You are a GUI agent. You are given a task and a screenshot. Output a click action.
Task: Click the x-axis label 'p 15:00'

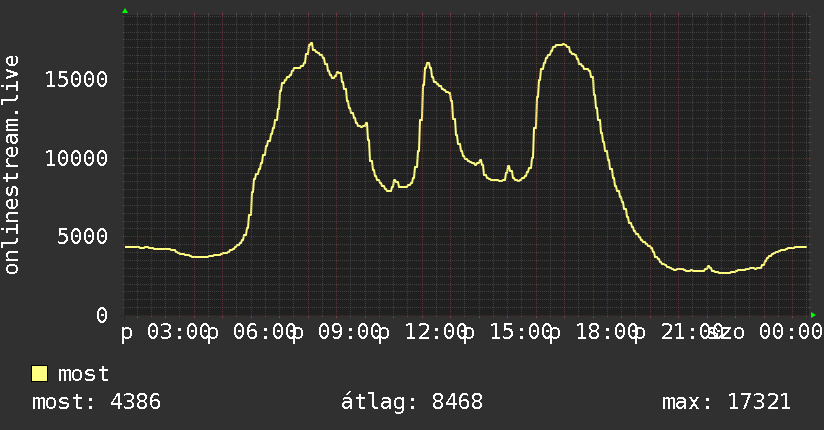click(509, 332)
